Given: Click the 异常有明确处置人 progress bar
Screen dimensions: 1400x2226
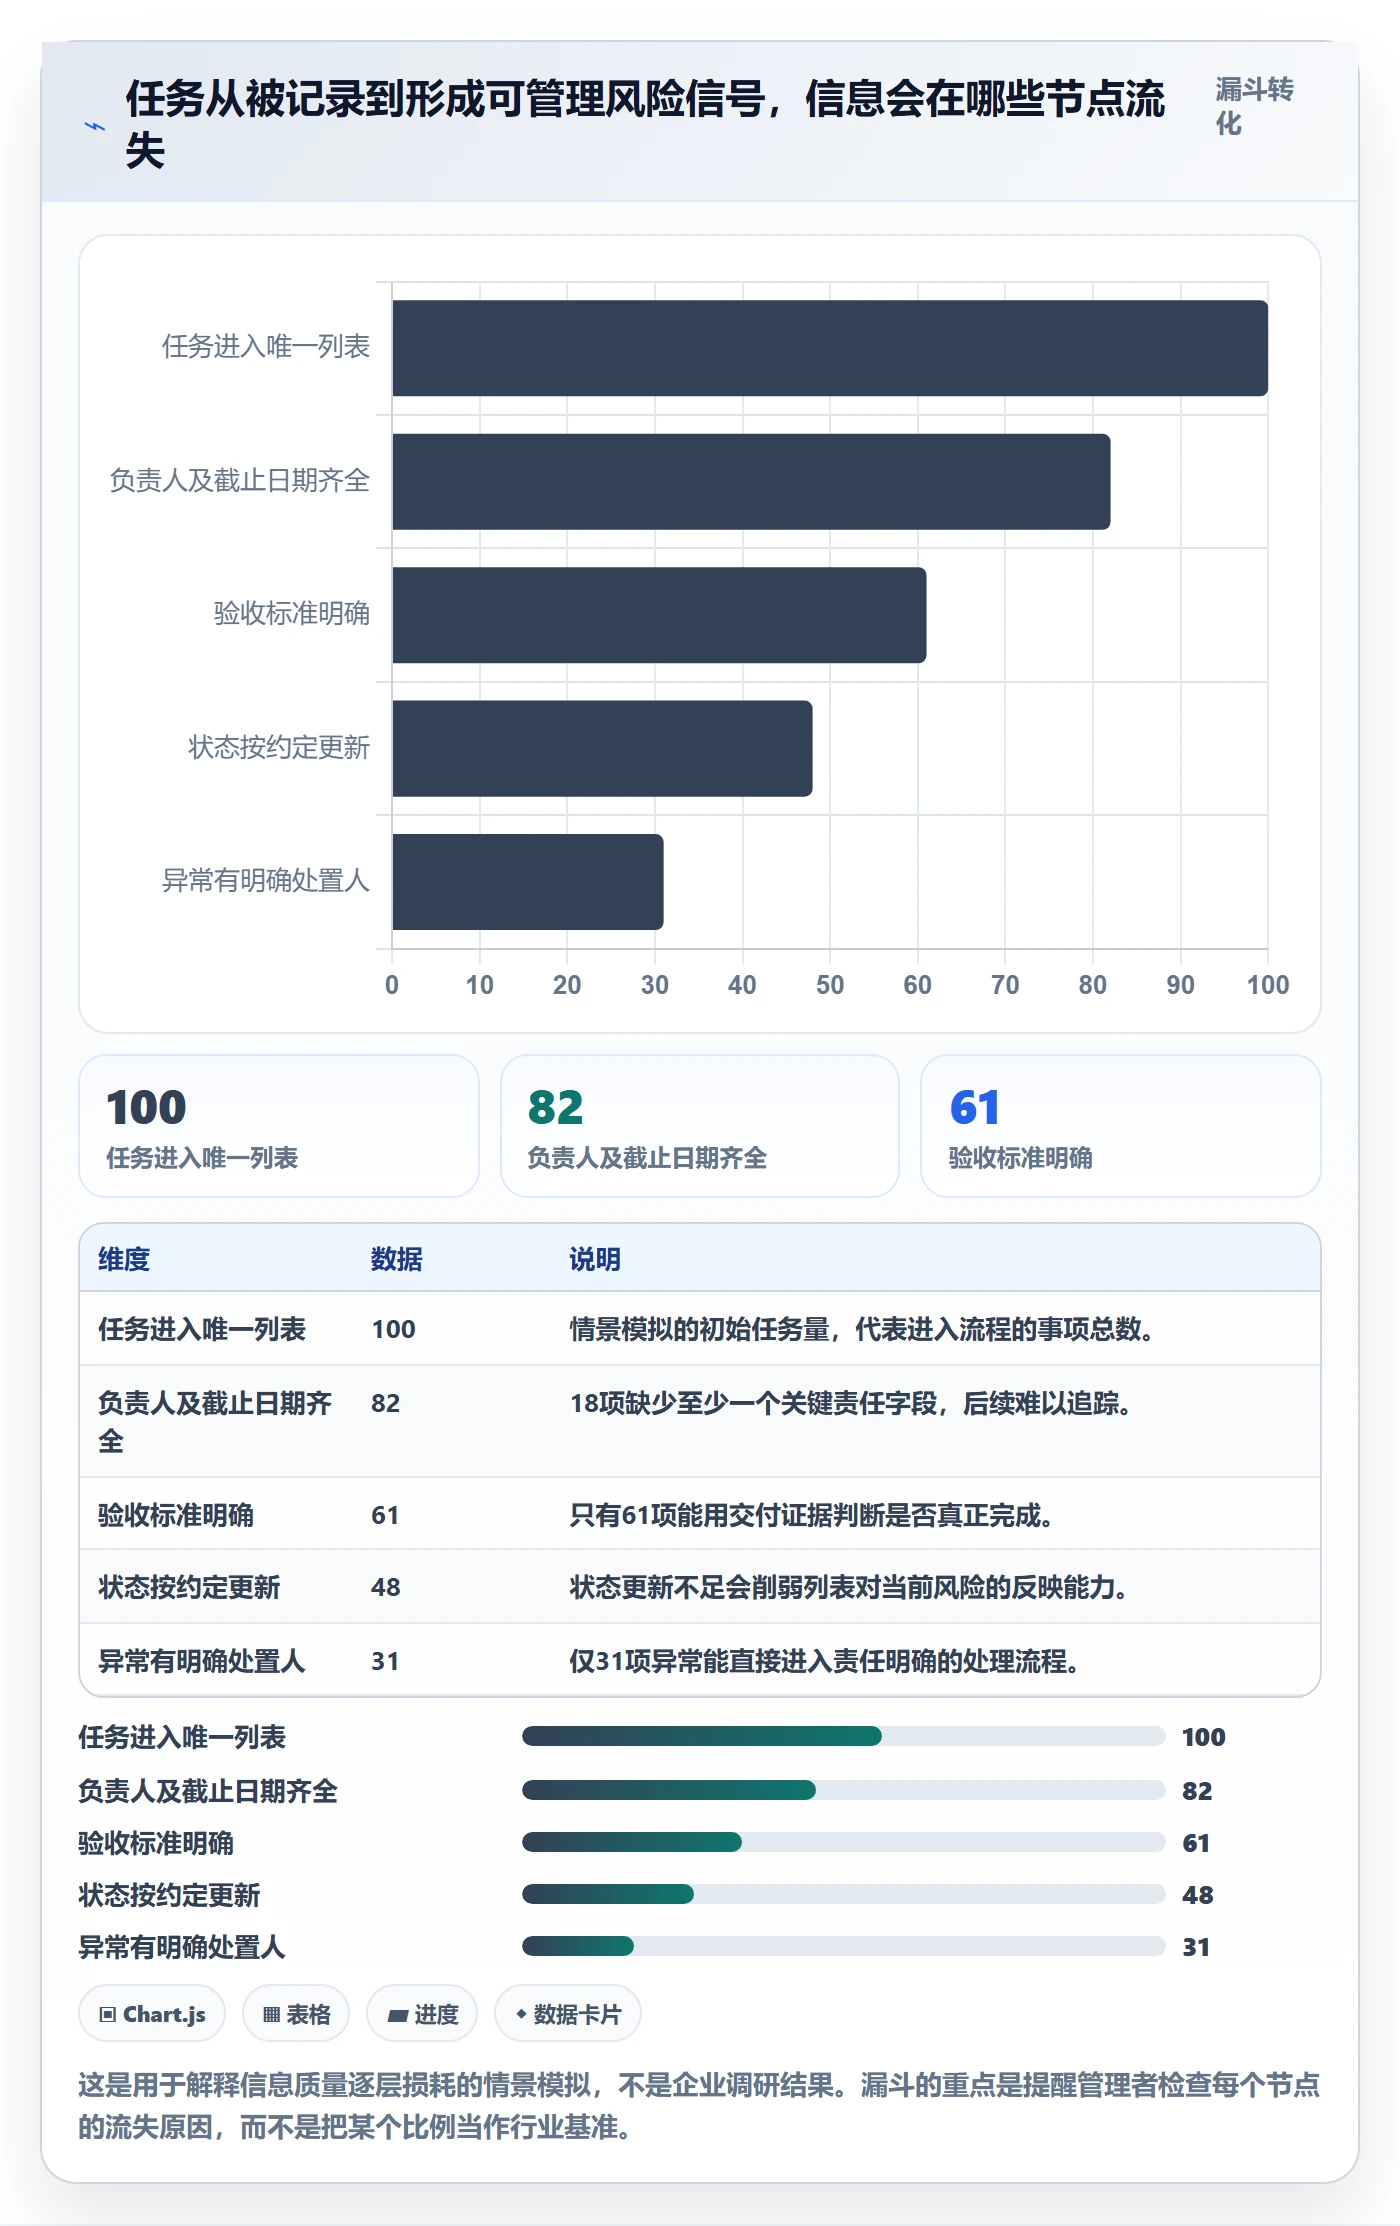Looking at the screenshot, I should click(844, 1946).
